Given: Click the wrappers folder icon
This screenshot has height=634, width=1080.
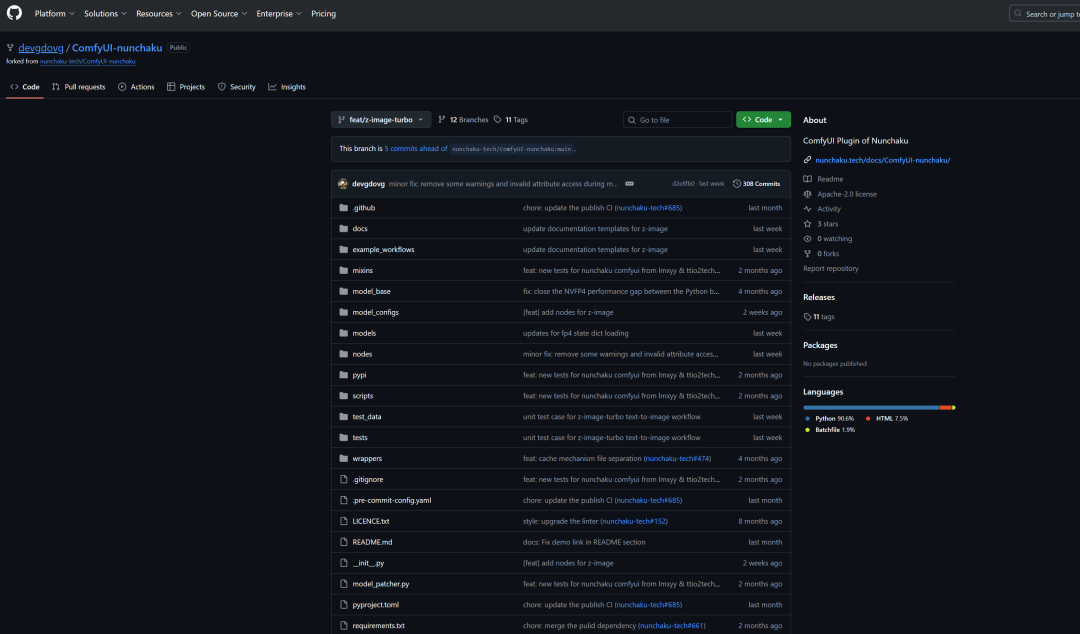Looking at the screenshot, I should 344,458.
